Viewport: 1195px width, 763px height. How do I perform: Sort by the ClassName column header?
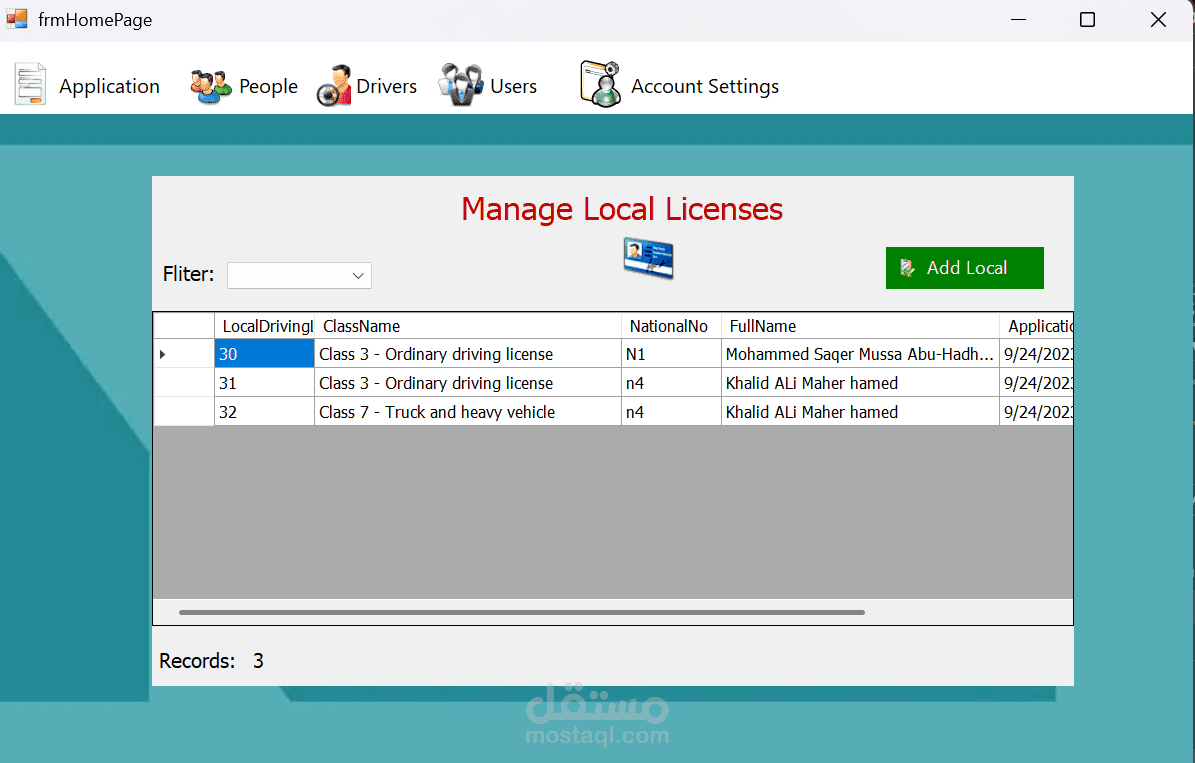point(467,326)
